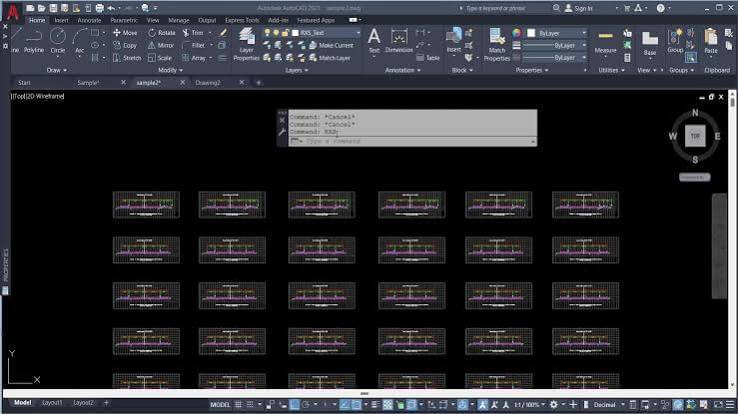Choose the Rotate tool

(x=161, y=33)
